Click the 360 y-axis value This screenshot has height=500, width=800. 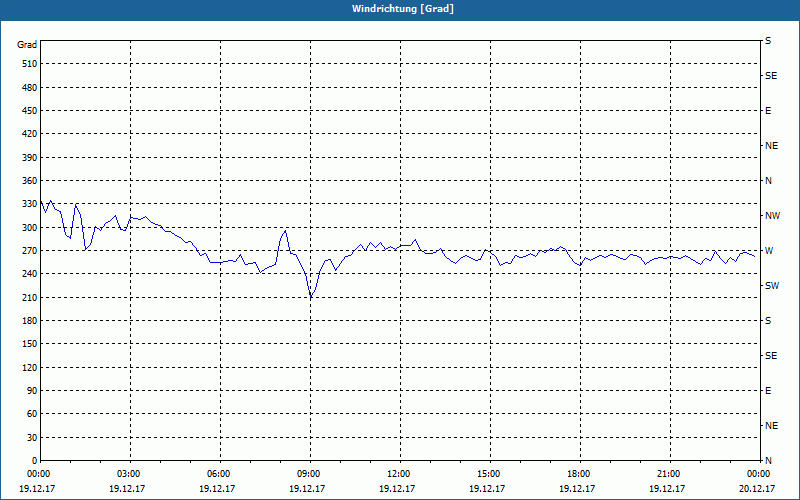pyautogui.click(x=30, y=181)
